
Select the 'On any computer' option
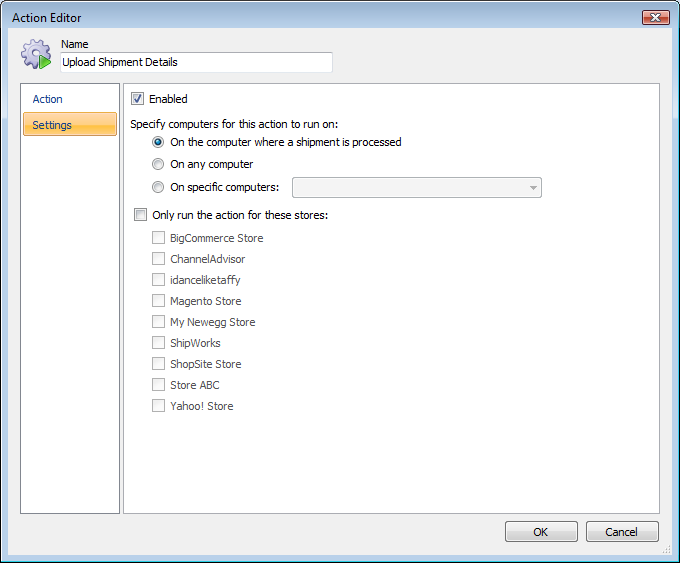pyautogui.click(x=158, y=164)
